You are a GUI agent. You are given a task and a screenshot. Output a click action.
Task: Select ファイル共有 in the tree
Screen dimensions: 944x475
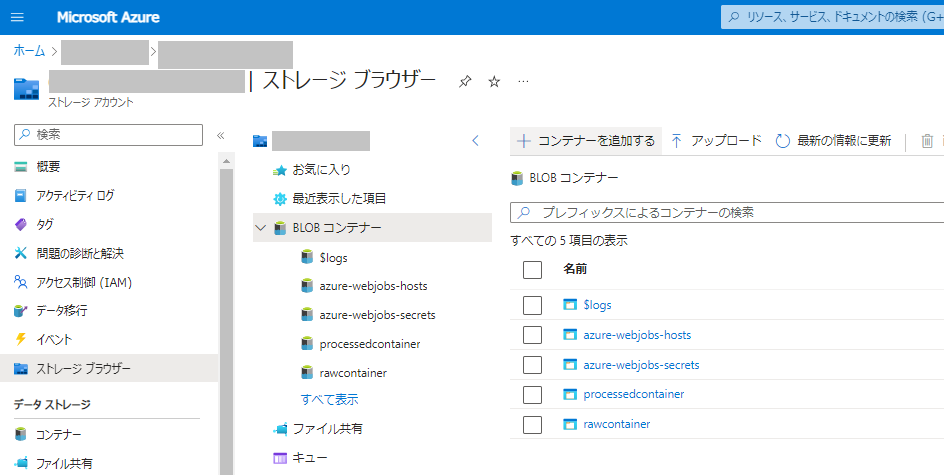click(x=328, y=429)
